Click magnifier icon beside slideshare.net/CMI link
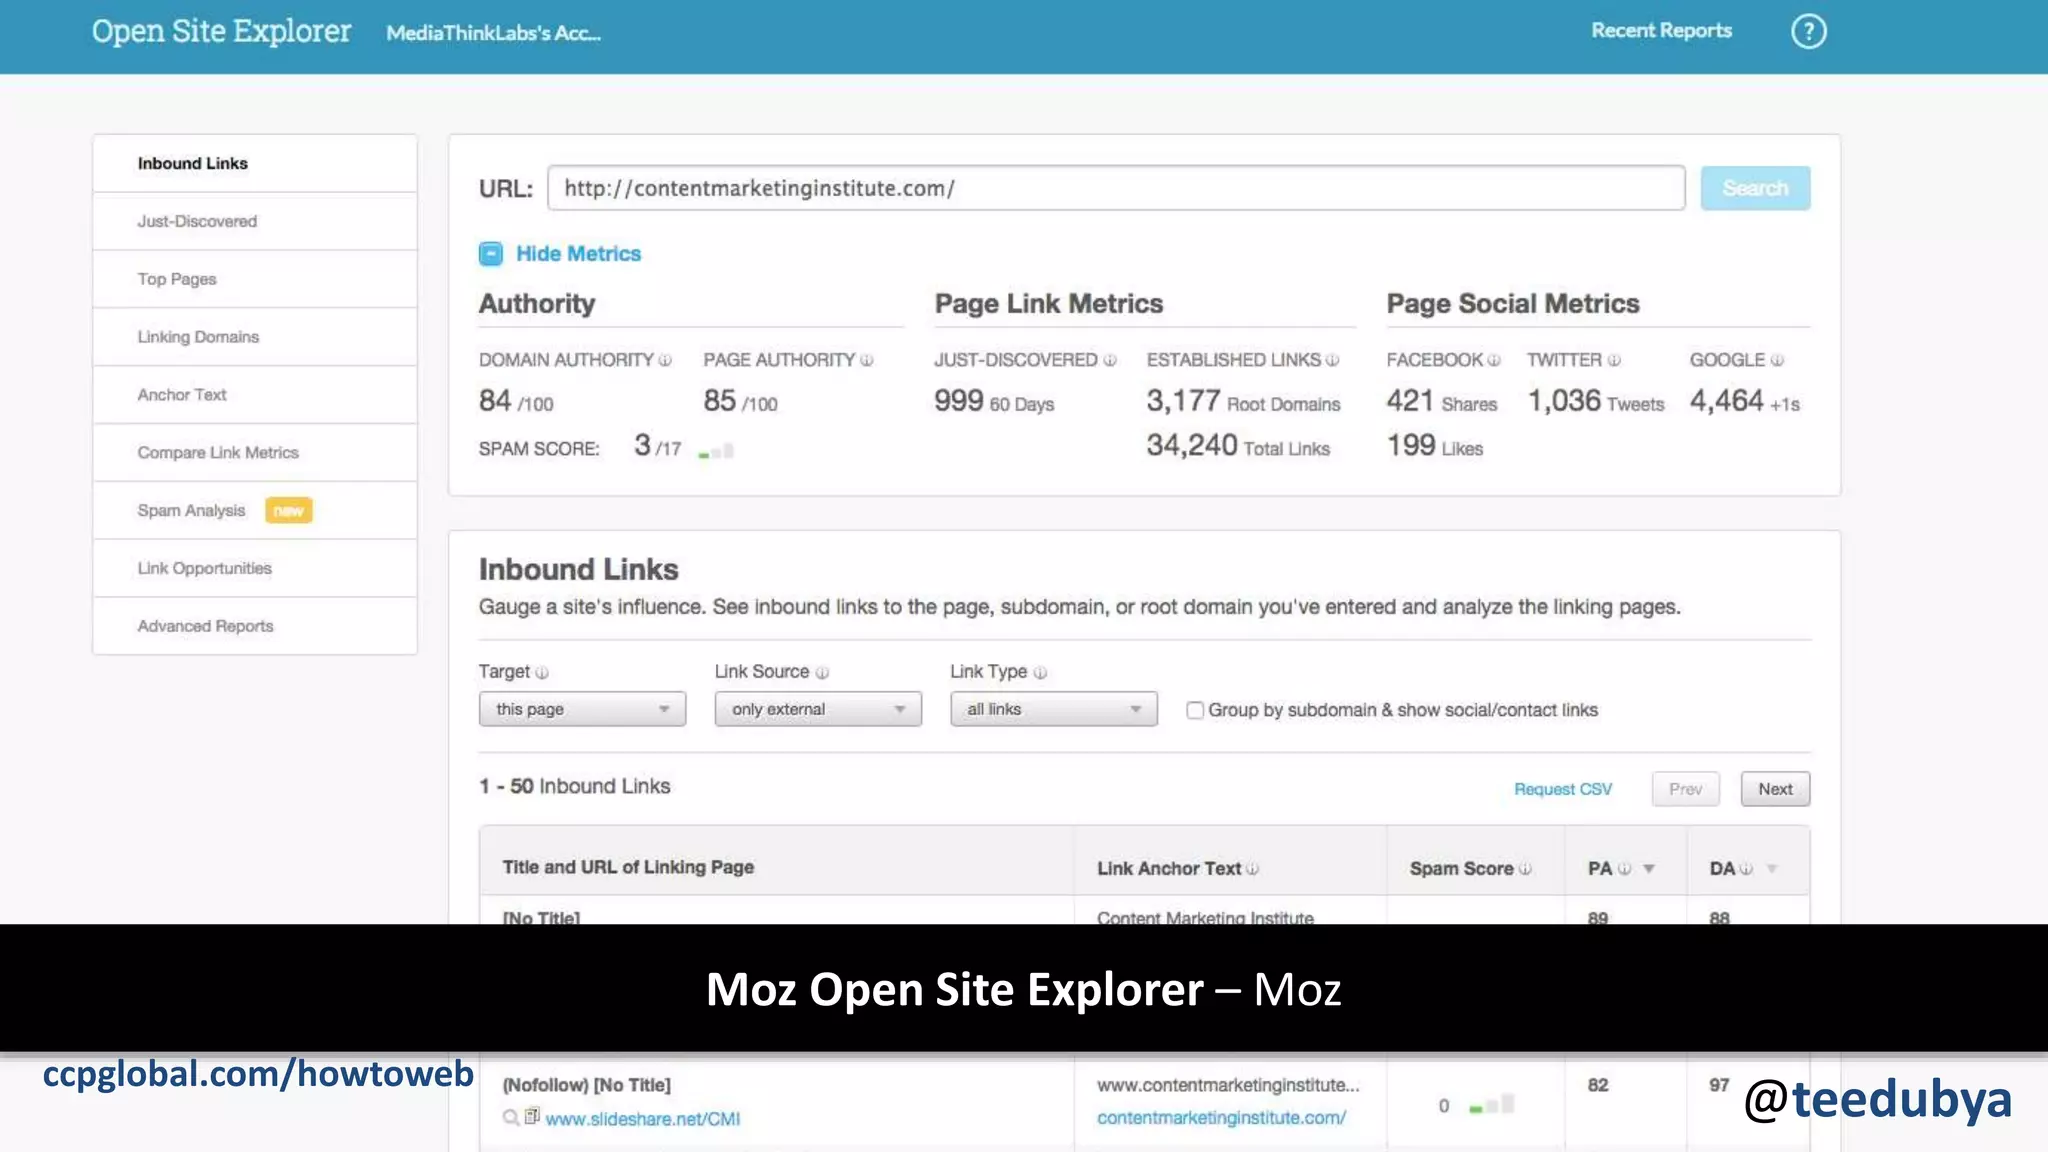 (511, 1117)
